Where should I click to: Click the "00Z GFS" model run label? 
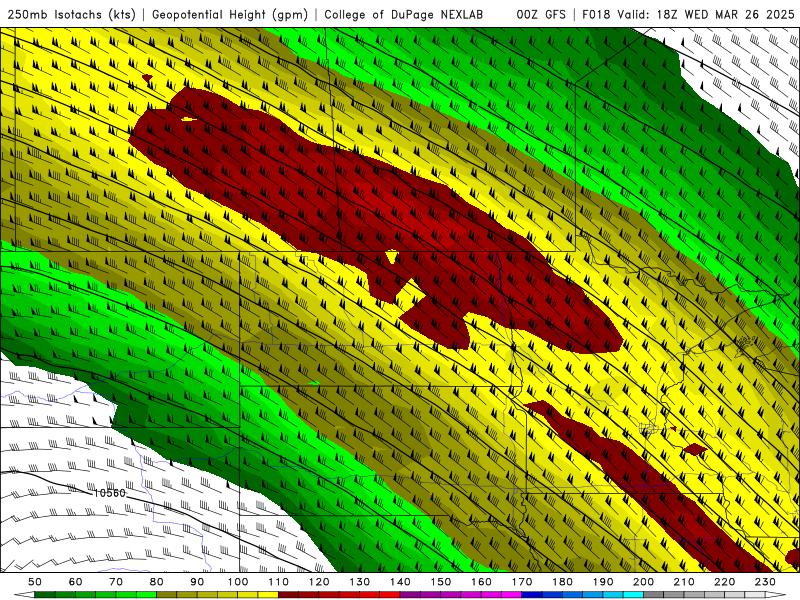[541, 15]
